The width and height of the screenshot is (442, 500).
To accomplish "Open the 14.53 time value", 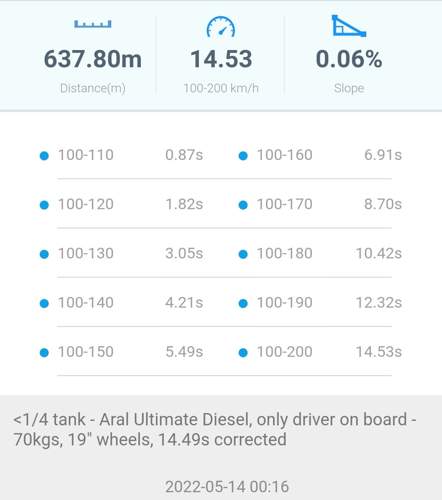I will tap(221, 59).
